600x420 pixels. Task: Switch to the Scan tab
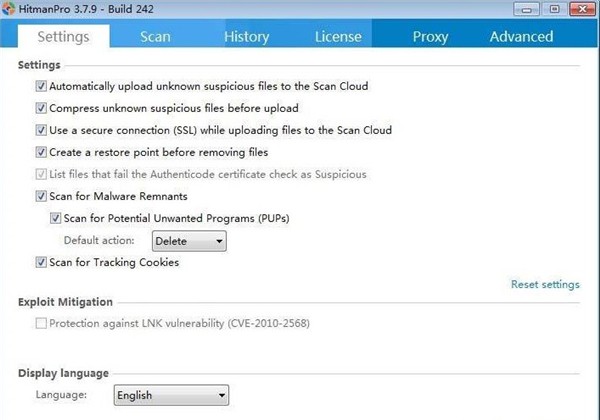point(155,37)
